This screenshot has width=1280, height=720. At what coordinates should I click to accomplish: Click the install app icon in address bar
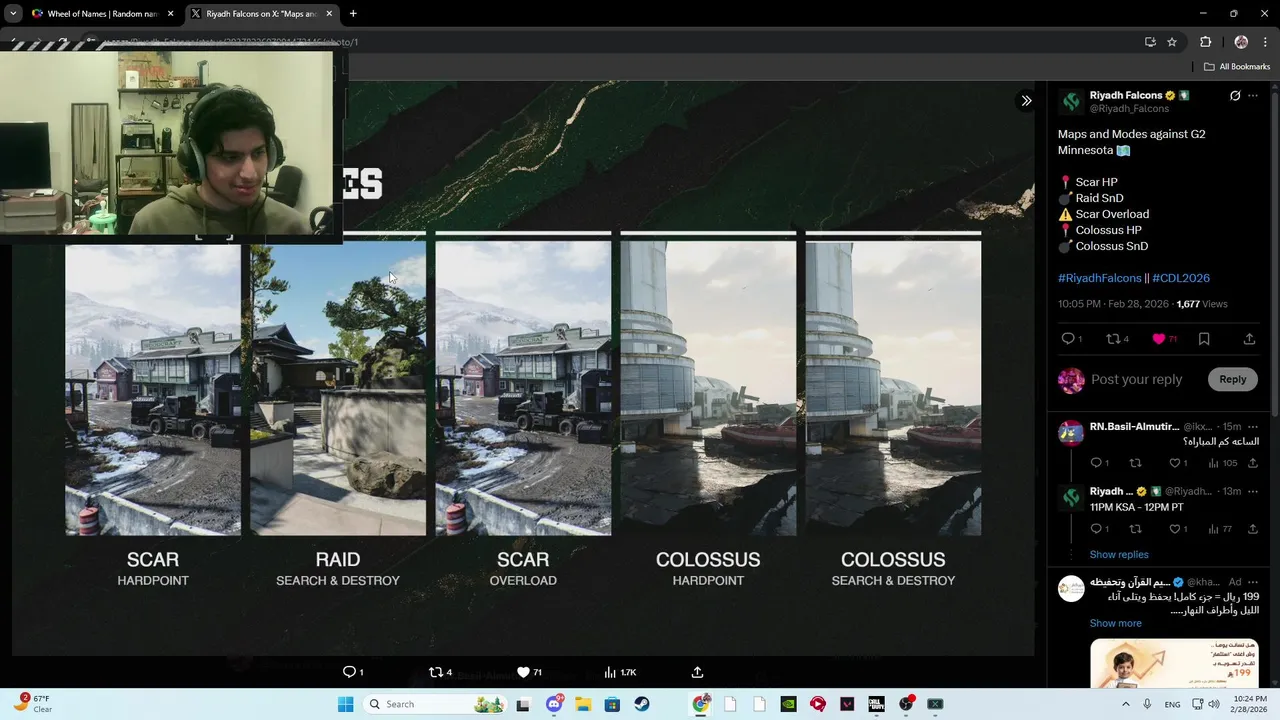point(1150,42)
